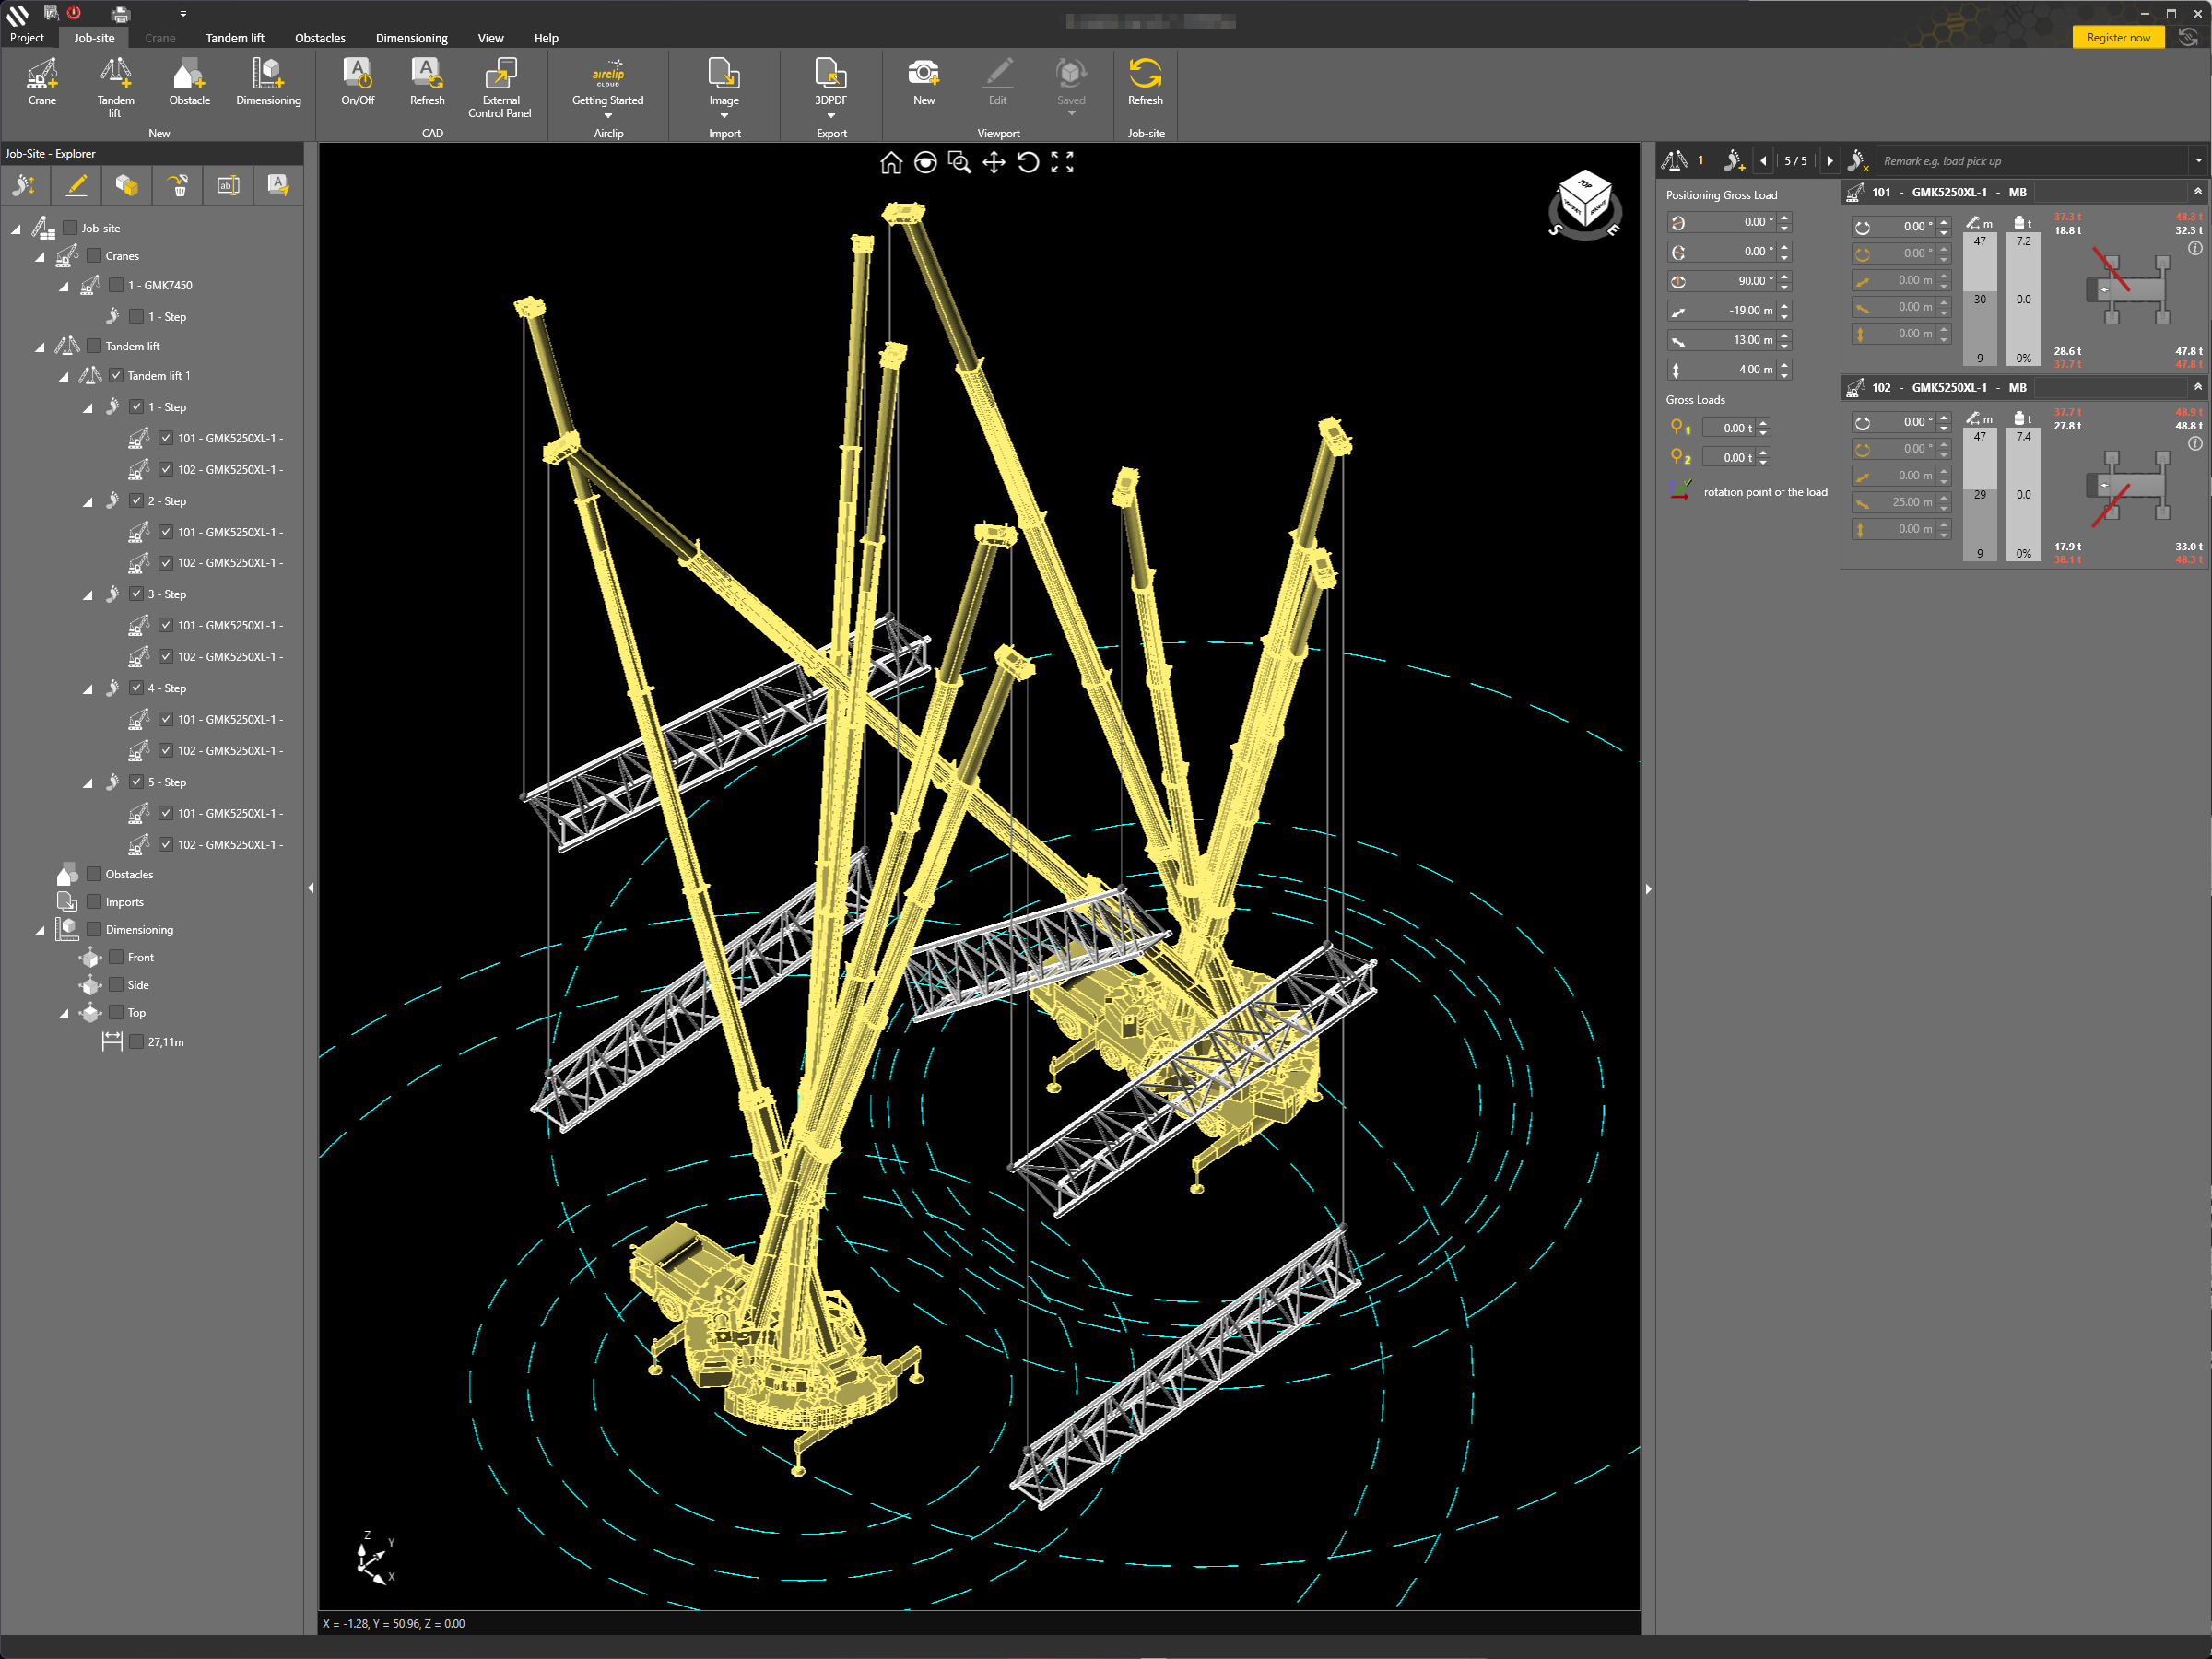
Task: Create a New viewport with camera icon
Action: click(923, 75)
